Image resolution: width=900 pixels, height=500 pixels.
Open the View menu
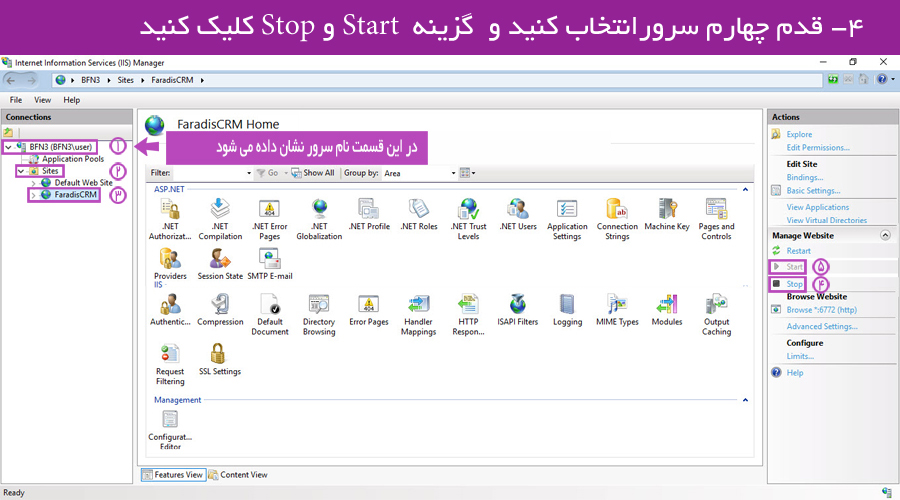(x=42, y=100)
